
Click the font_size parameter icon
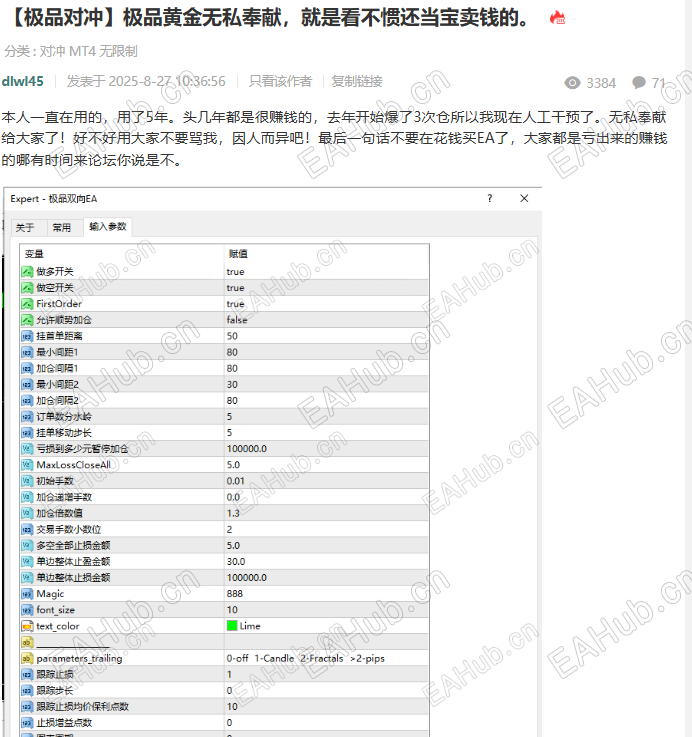click(27, 610)
